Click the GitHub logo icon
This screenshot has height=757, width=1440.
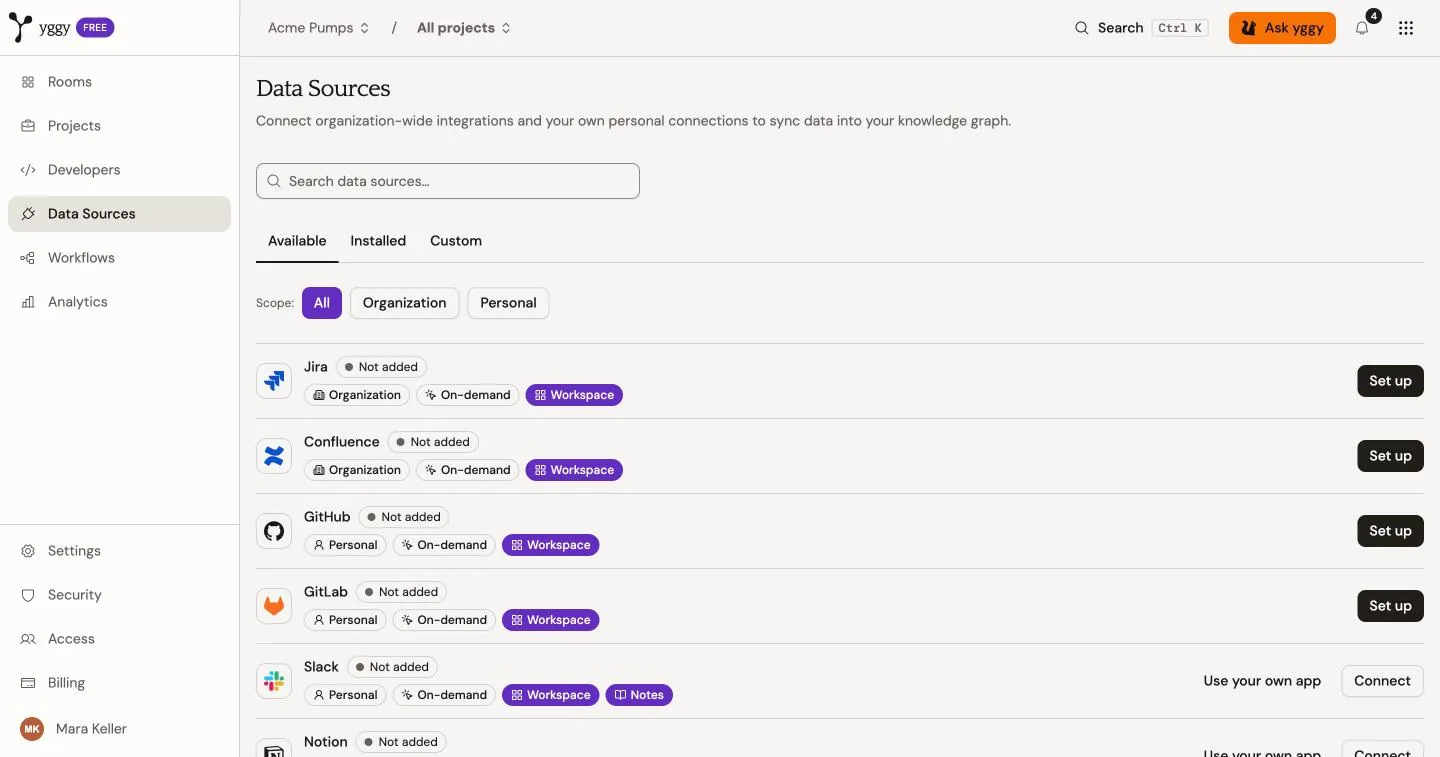(x=274, y=531)
